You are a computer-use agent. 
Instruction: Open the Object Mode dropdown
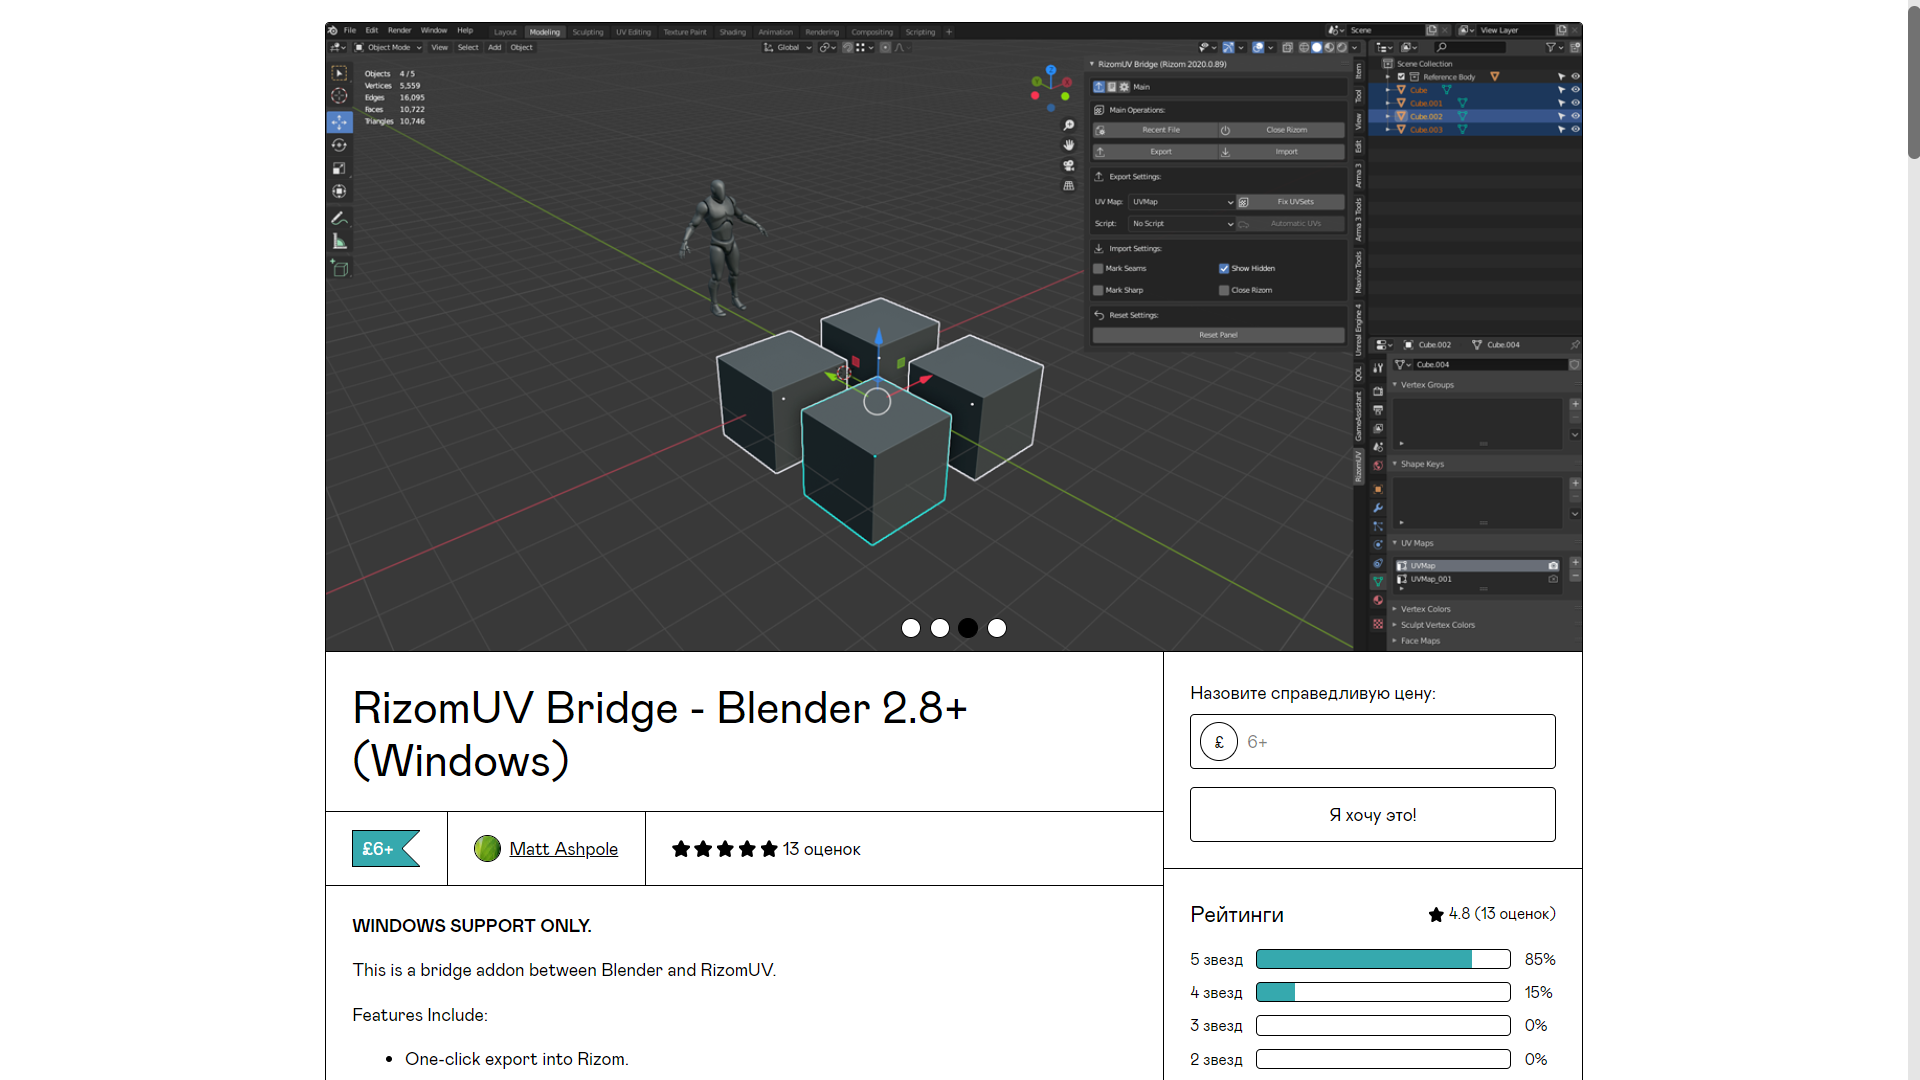click(x=389, y=47)
